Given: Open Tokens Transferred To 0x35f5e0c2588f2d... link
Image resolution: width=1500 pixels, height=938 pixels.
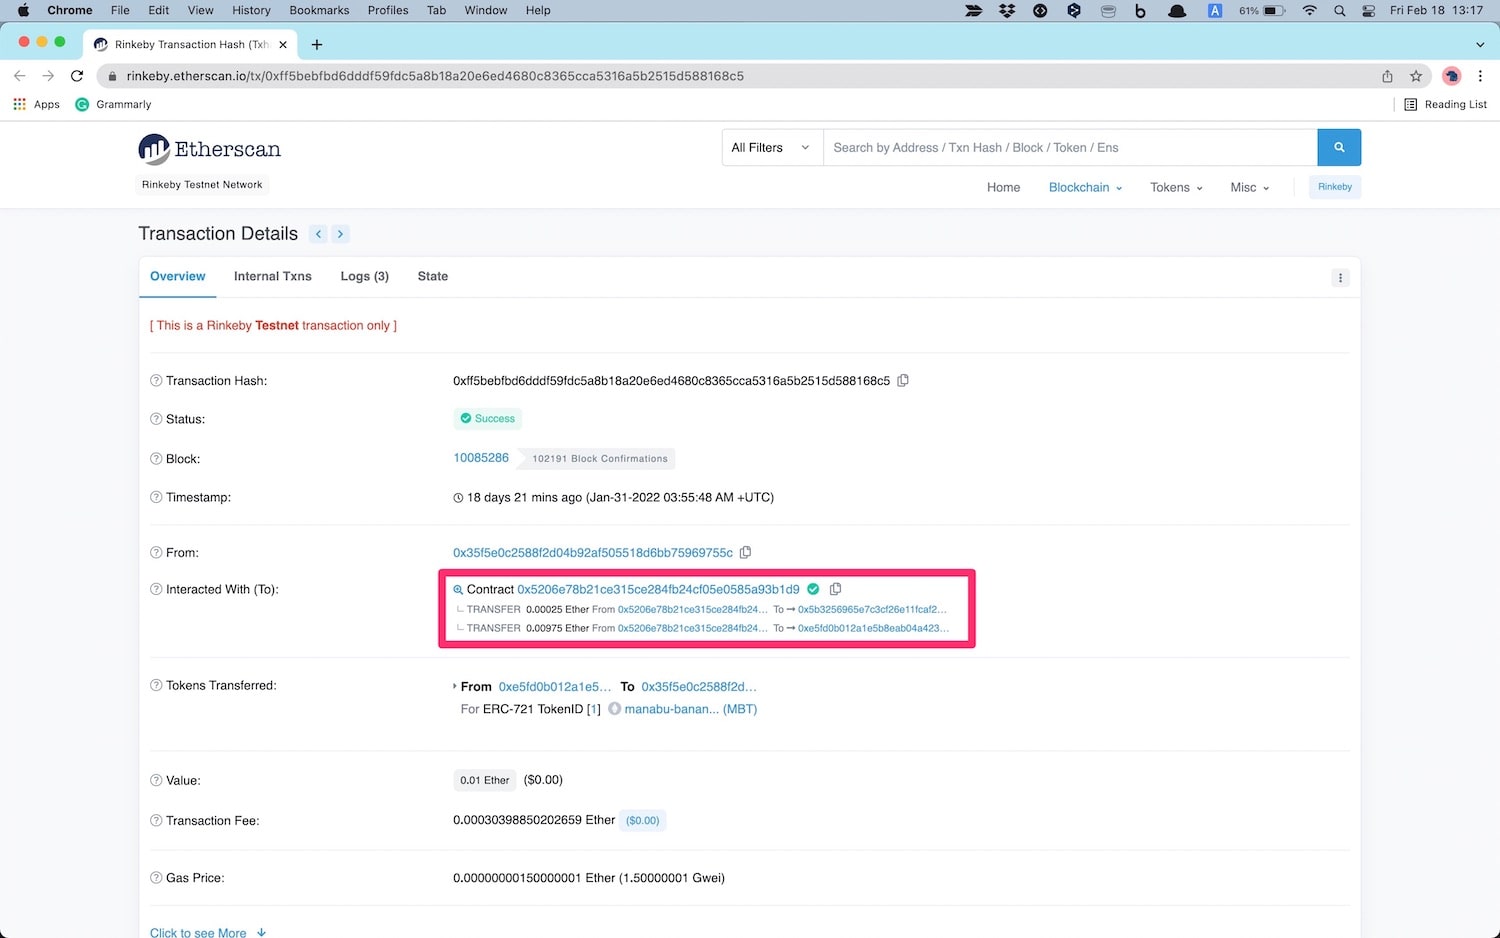Looking at the screenshot, I should click(x=699, y=687).
